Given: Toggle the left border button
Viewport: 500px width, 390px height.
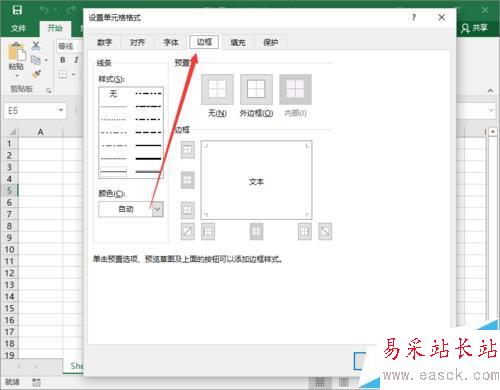Looking at the screenshot, I should pyautogui.click(x=208, y=231).
